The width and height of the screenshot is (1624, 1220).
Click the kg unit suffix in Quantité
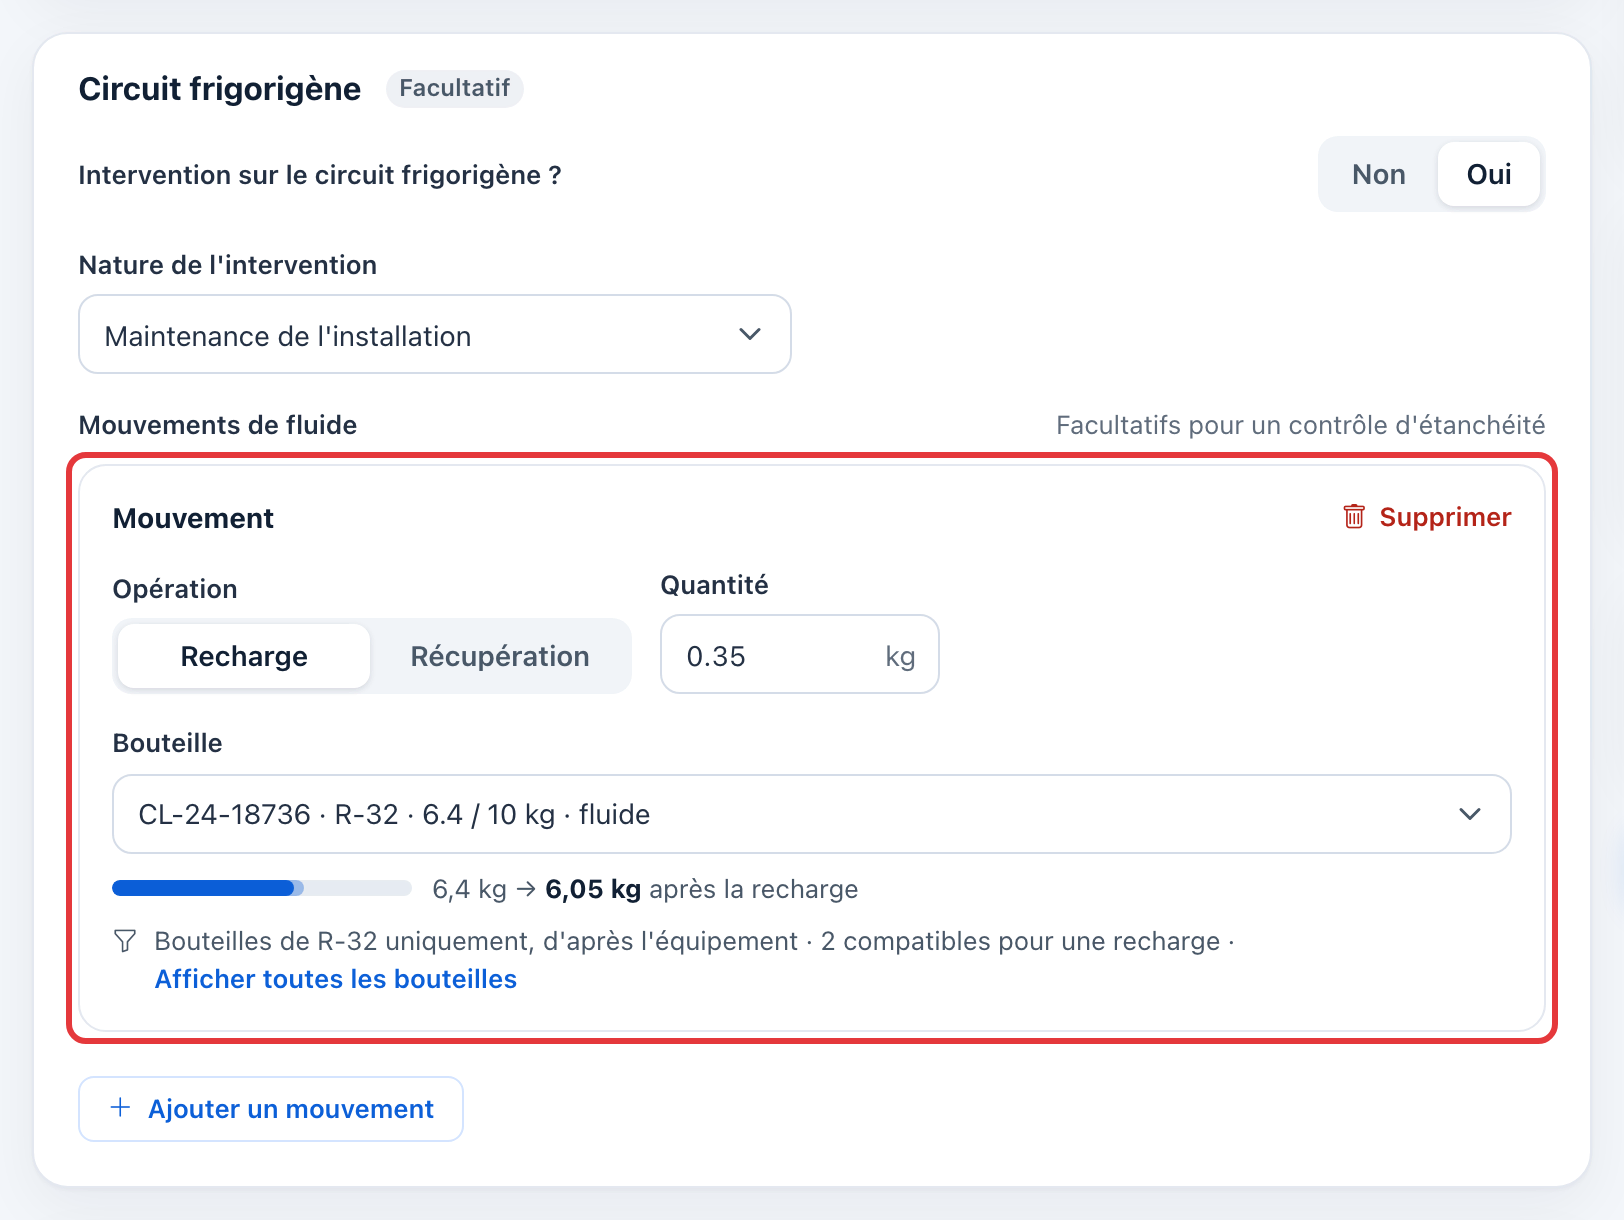click(x=900, y=656)
